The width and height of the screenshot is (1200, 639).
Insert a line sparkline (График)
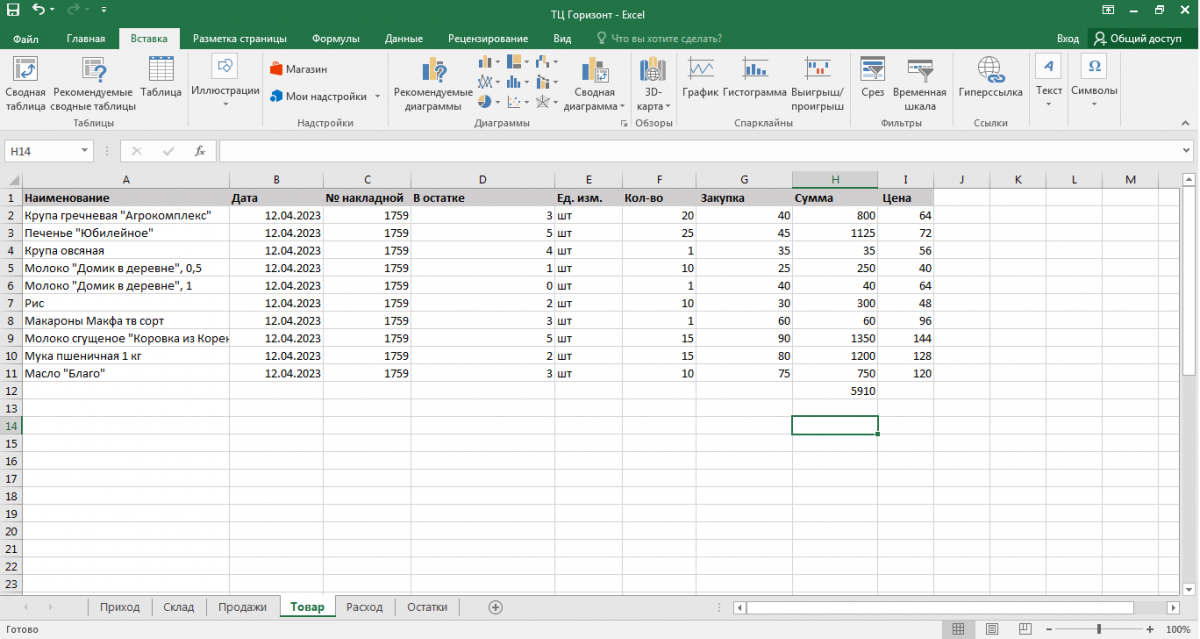(700, 78)
